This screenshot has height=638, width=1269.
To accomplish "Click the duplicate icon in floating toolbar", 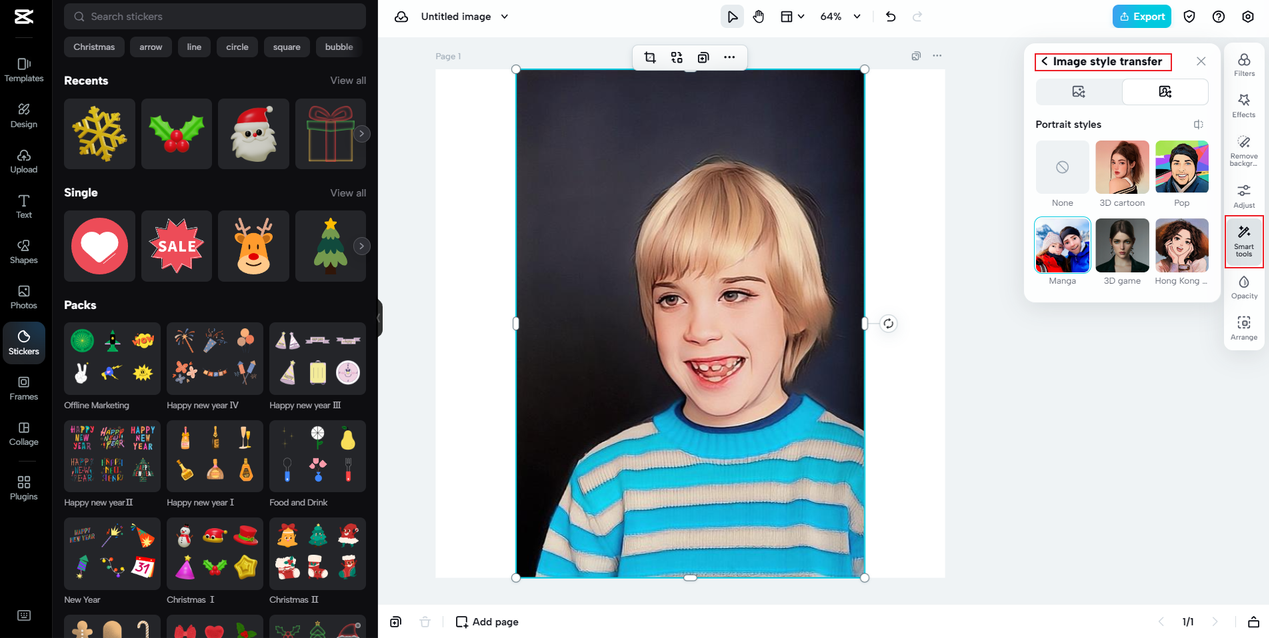I will (703, 58).
